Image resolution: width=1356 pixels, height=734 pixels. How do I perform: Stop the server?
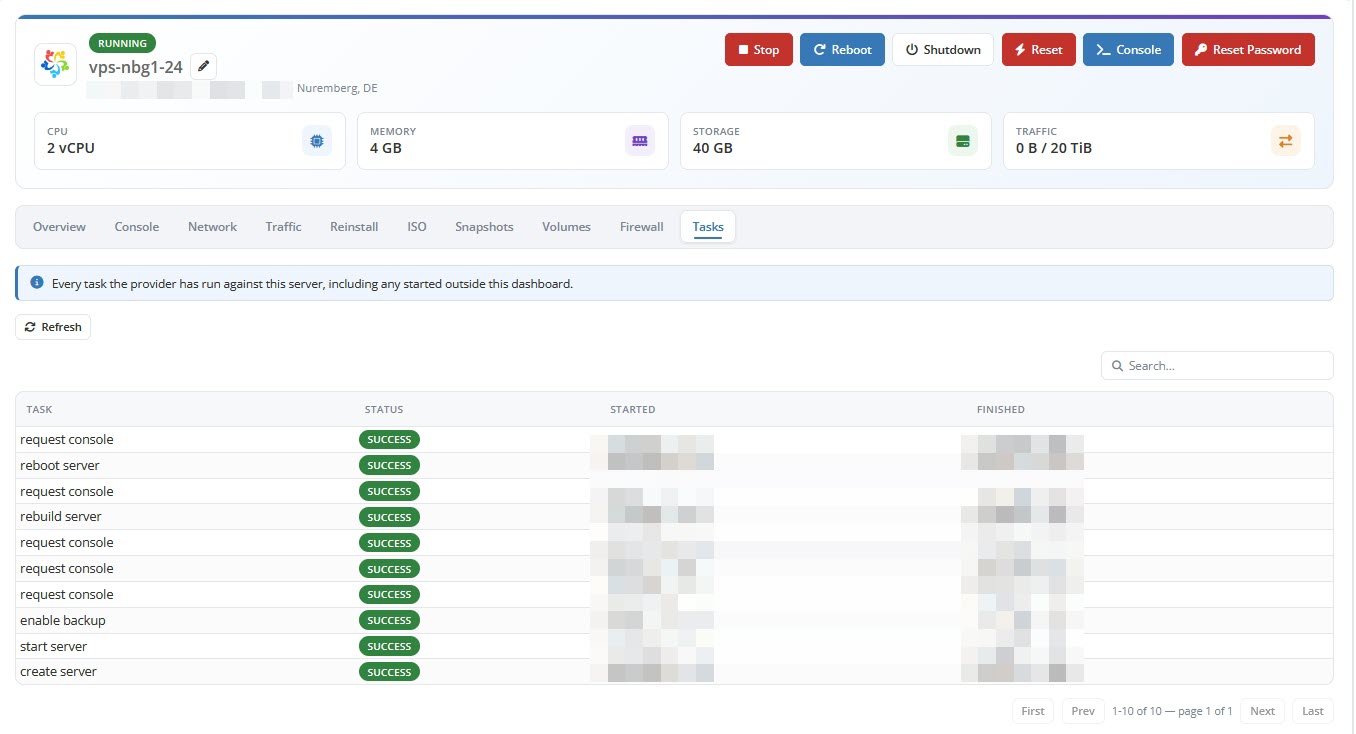759,50
